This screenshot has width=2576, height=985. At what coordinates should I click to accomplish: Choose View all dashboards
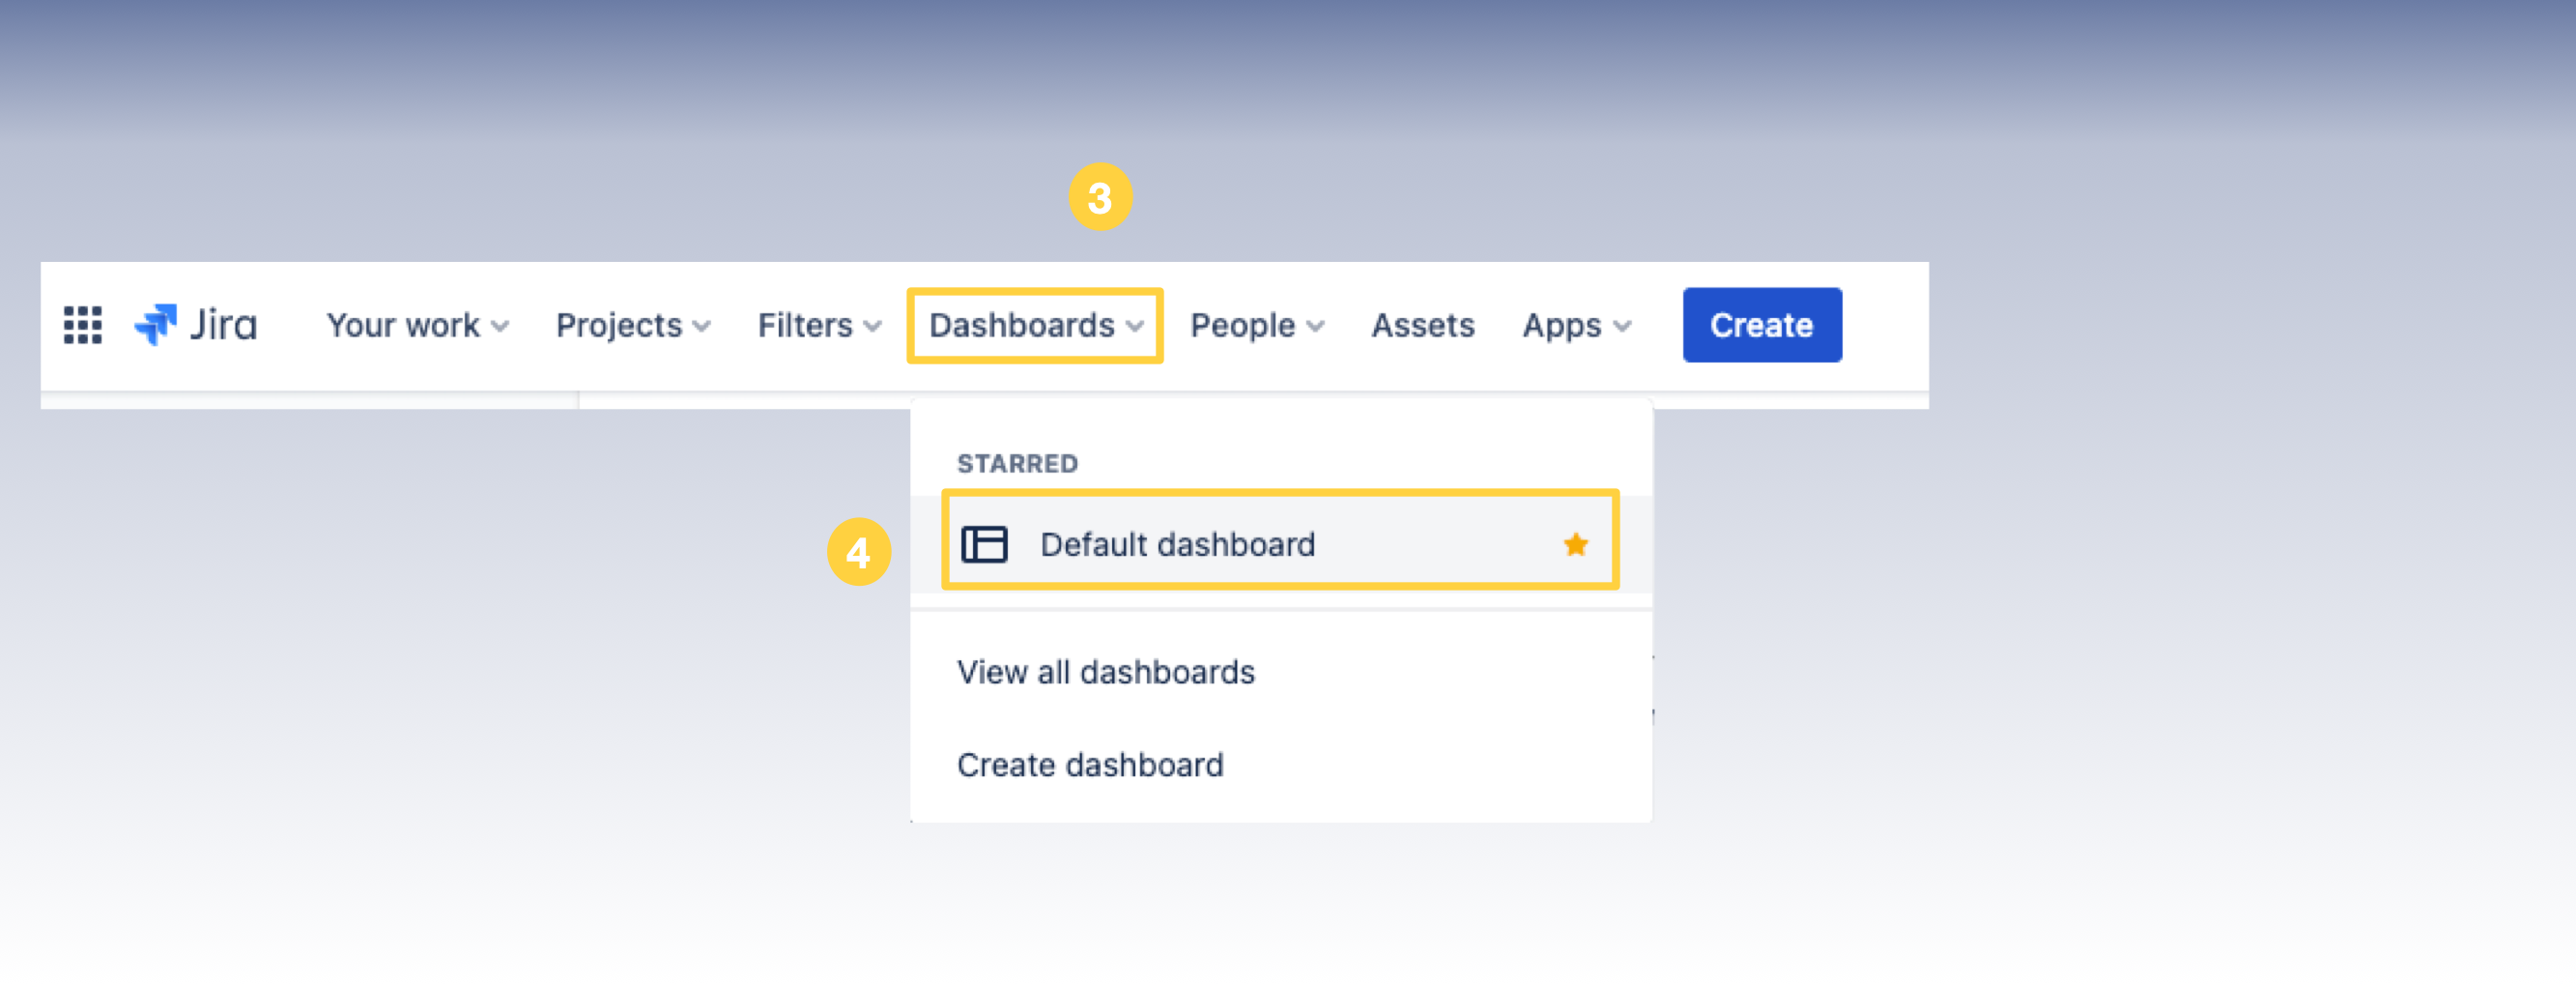(x=1105, y=672)
